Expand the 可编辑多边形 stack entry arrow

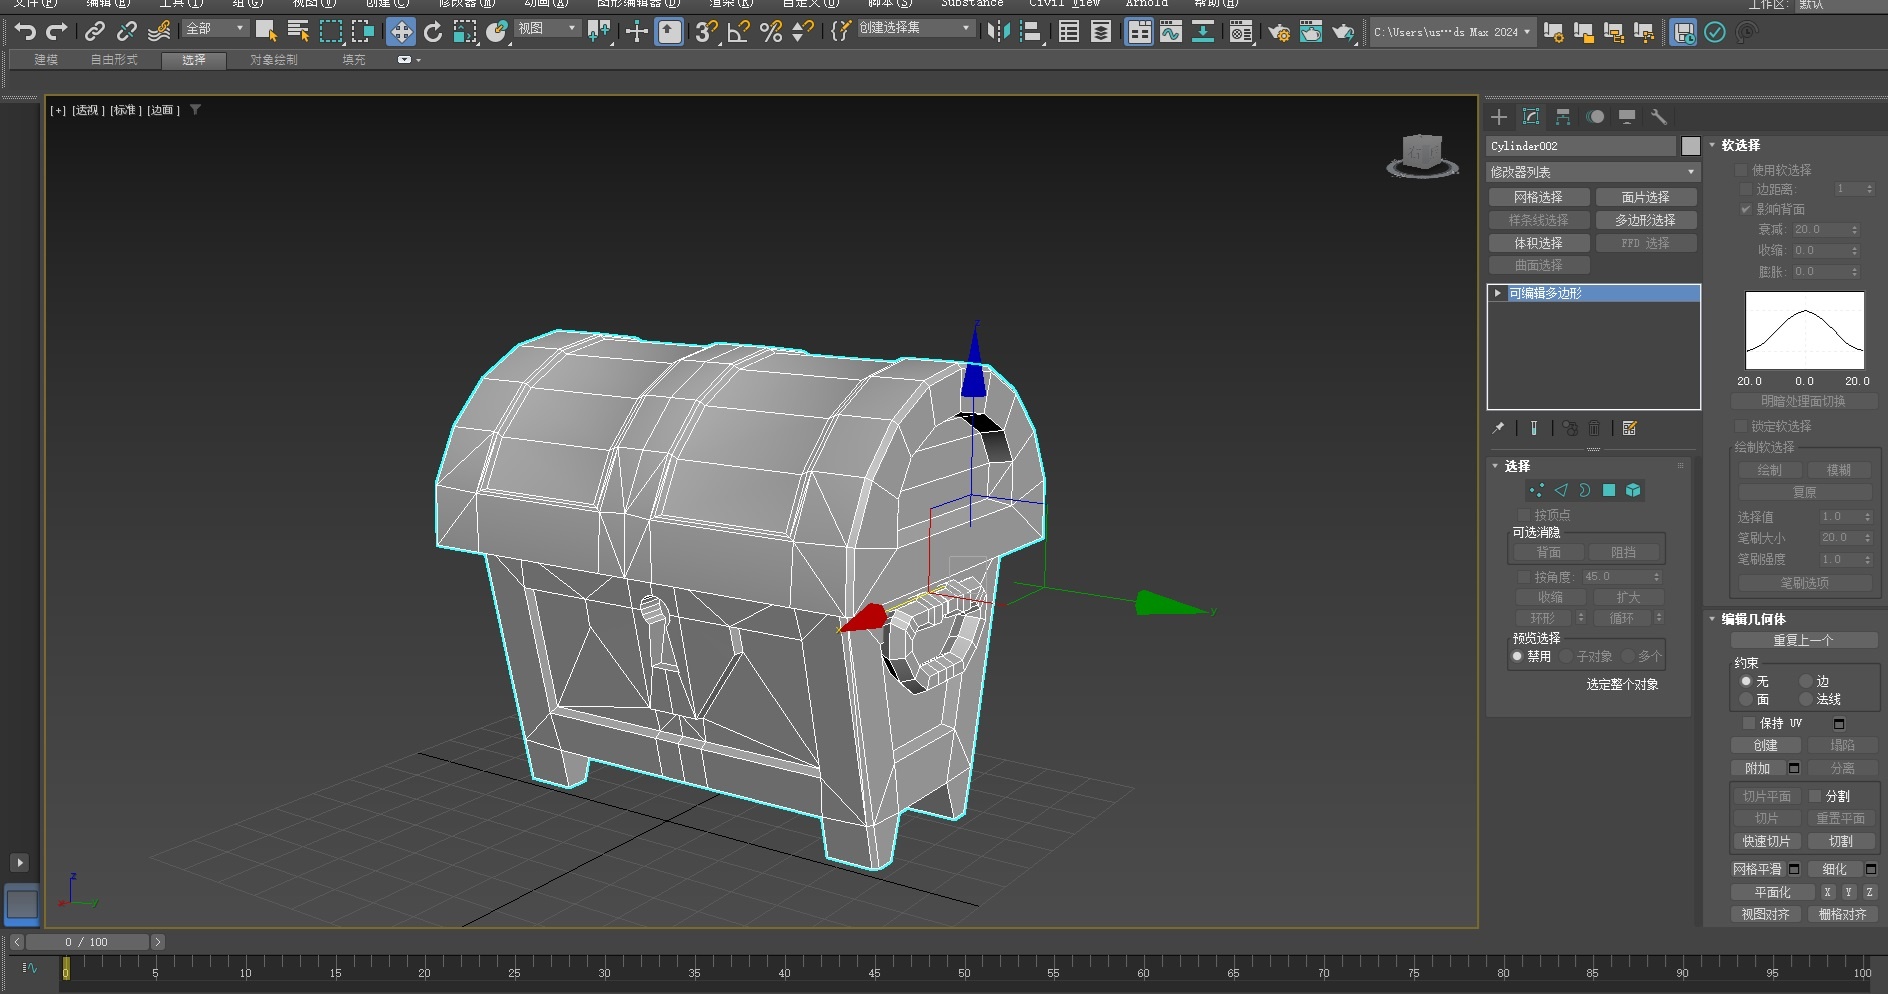[x=1497, y=293]
